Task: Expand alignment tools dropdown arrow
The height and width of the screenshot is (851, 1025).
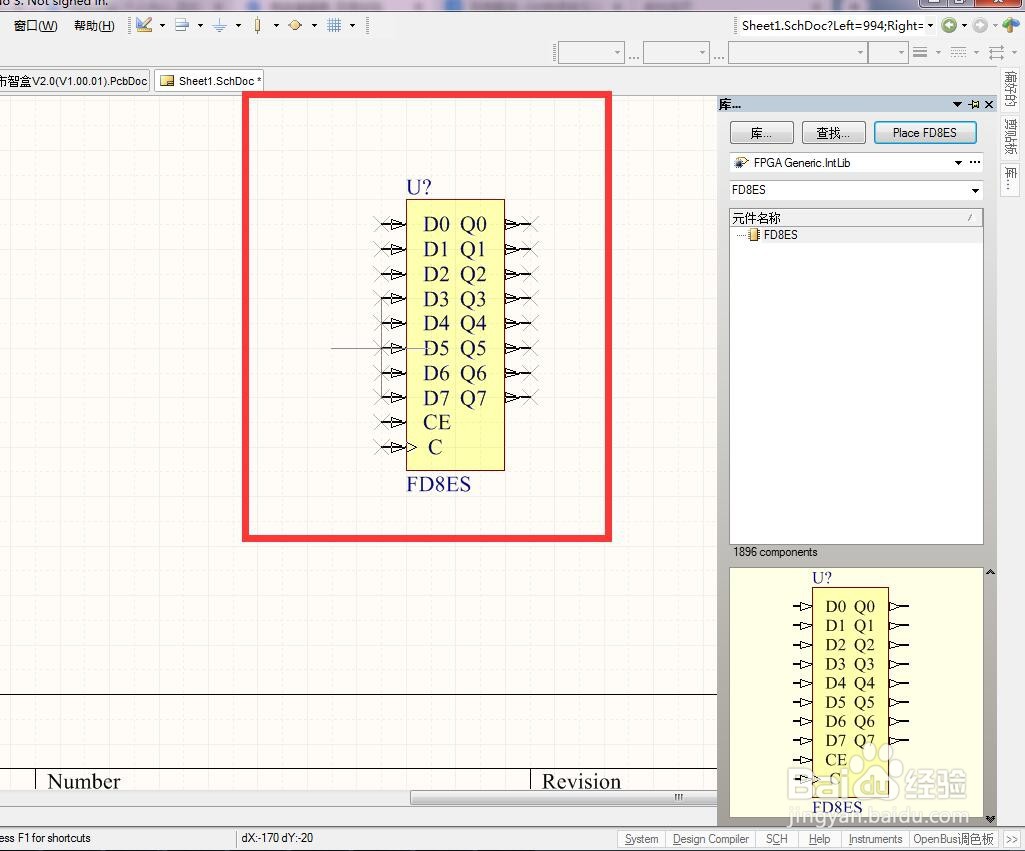Action: pos(200,25)
